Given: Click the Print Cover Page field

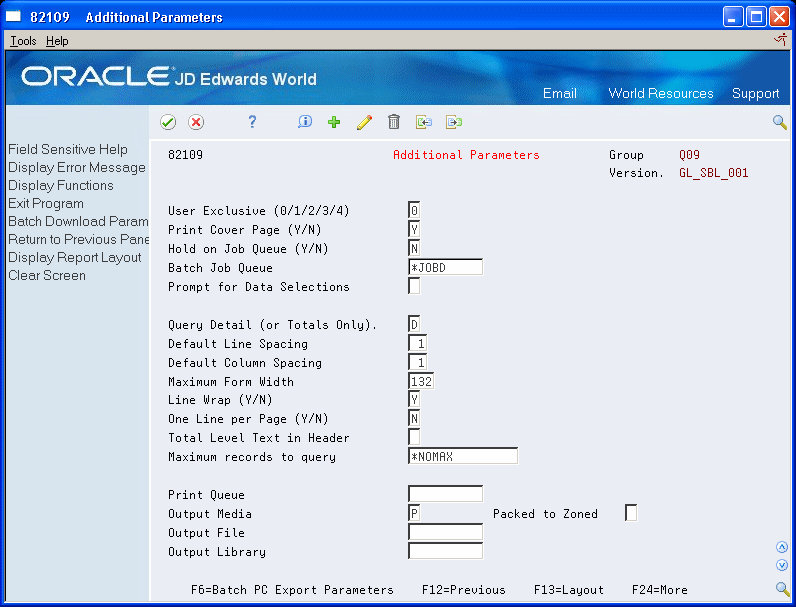Looking at the screenshot, I should (414, 229).
